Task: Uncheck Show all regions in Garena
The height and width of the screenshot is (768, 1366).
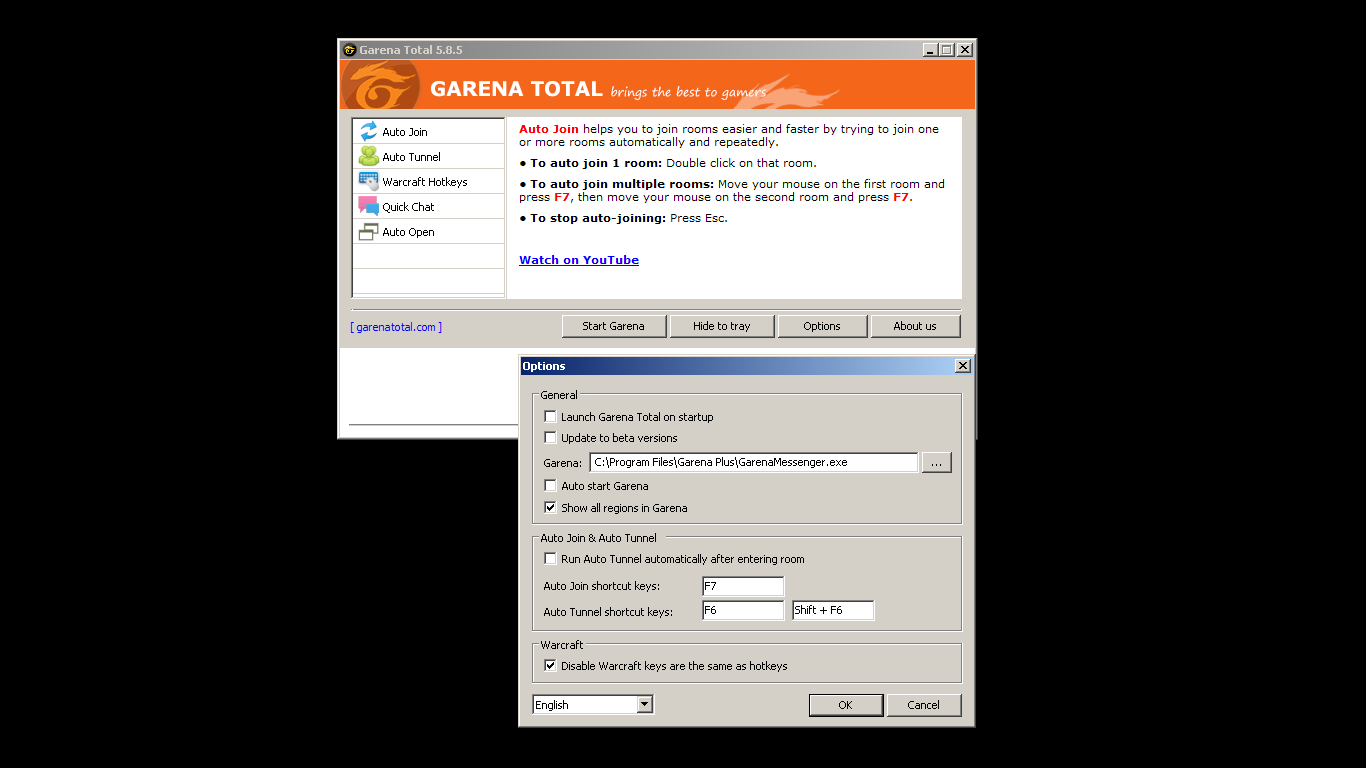Action: click(x=550, y=507)
